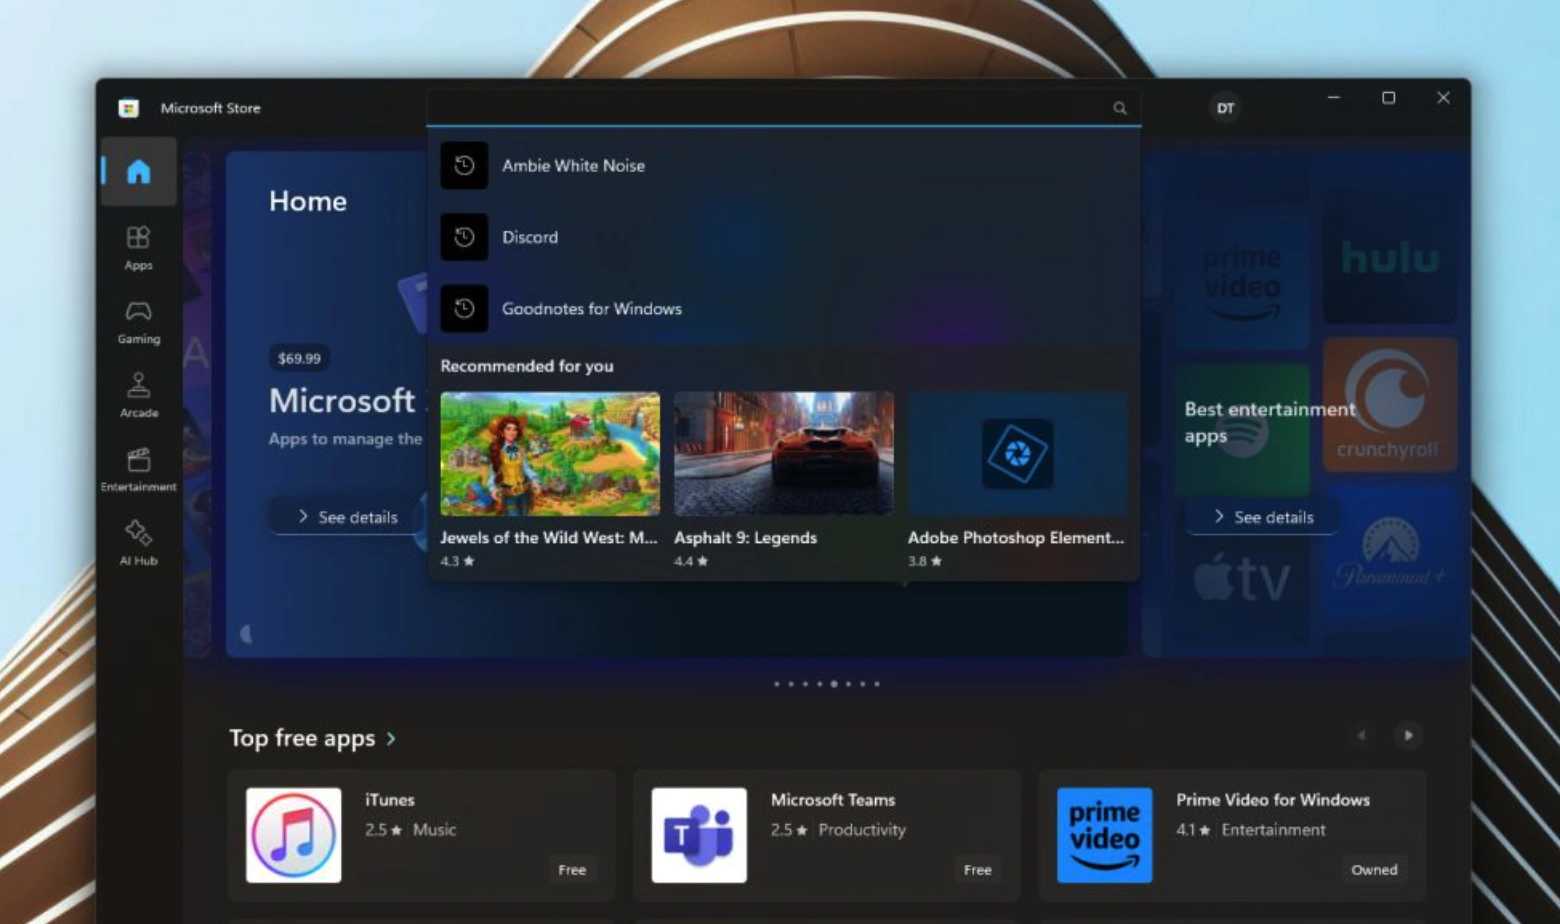Click history icon beside Goodnotes for Windows
The width and height of the screenshot is (1560, 924).
(464, 309)
